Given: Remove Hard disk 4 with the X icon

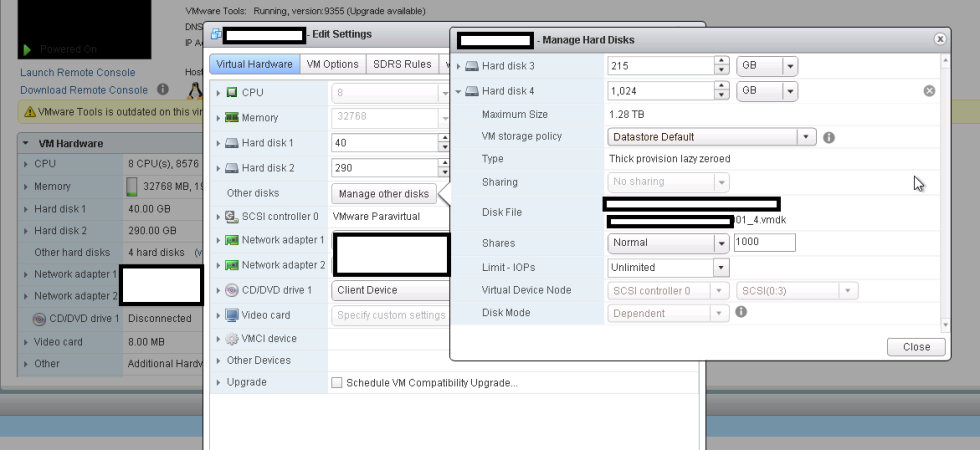Looking at the screenshot, I should click(929, 91).
